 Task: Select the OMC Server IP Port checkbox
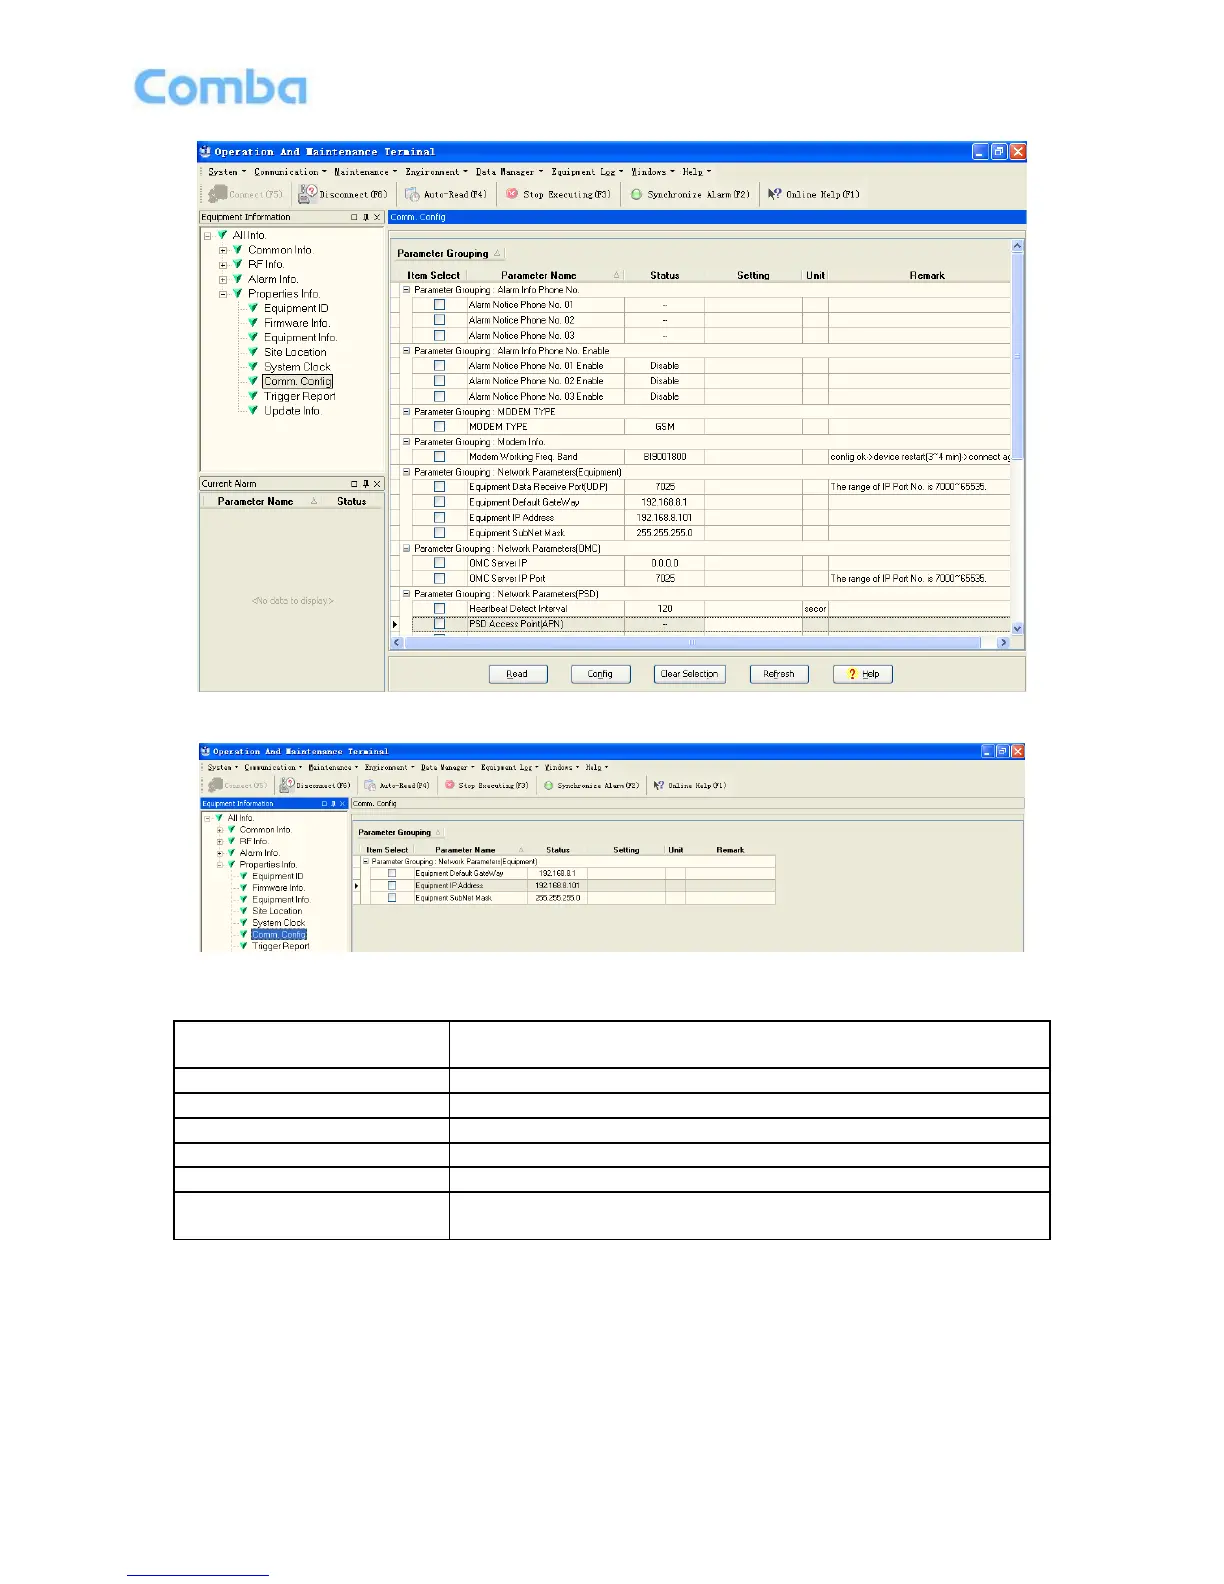439,579
